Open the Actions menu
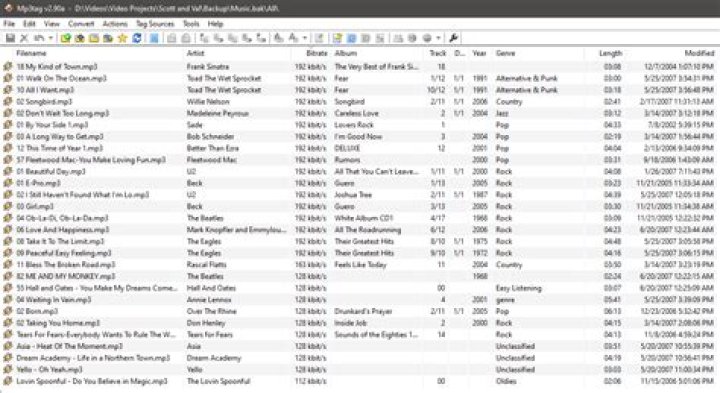The width and height of the screenshot is (720, 393). coord(115,23)
